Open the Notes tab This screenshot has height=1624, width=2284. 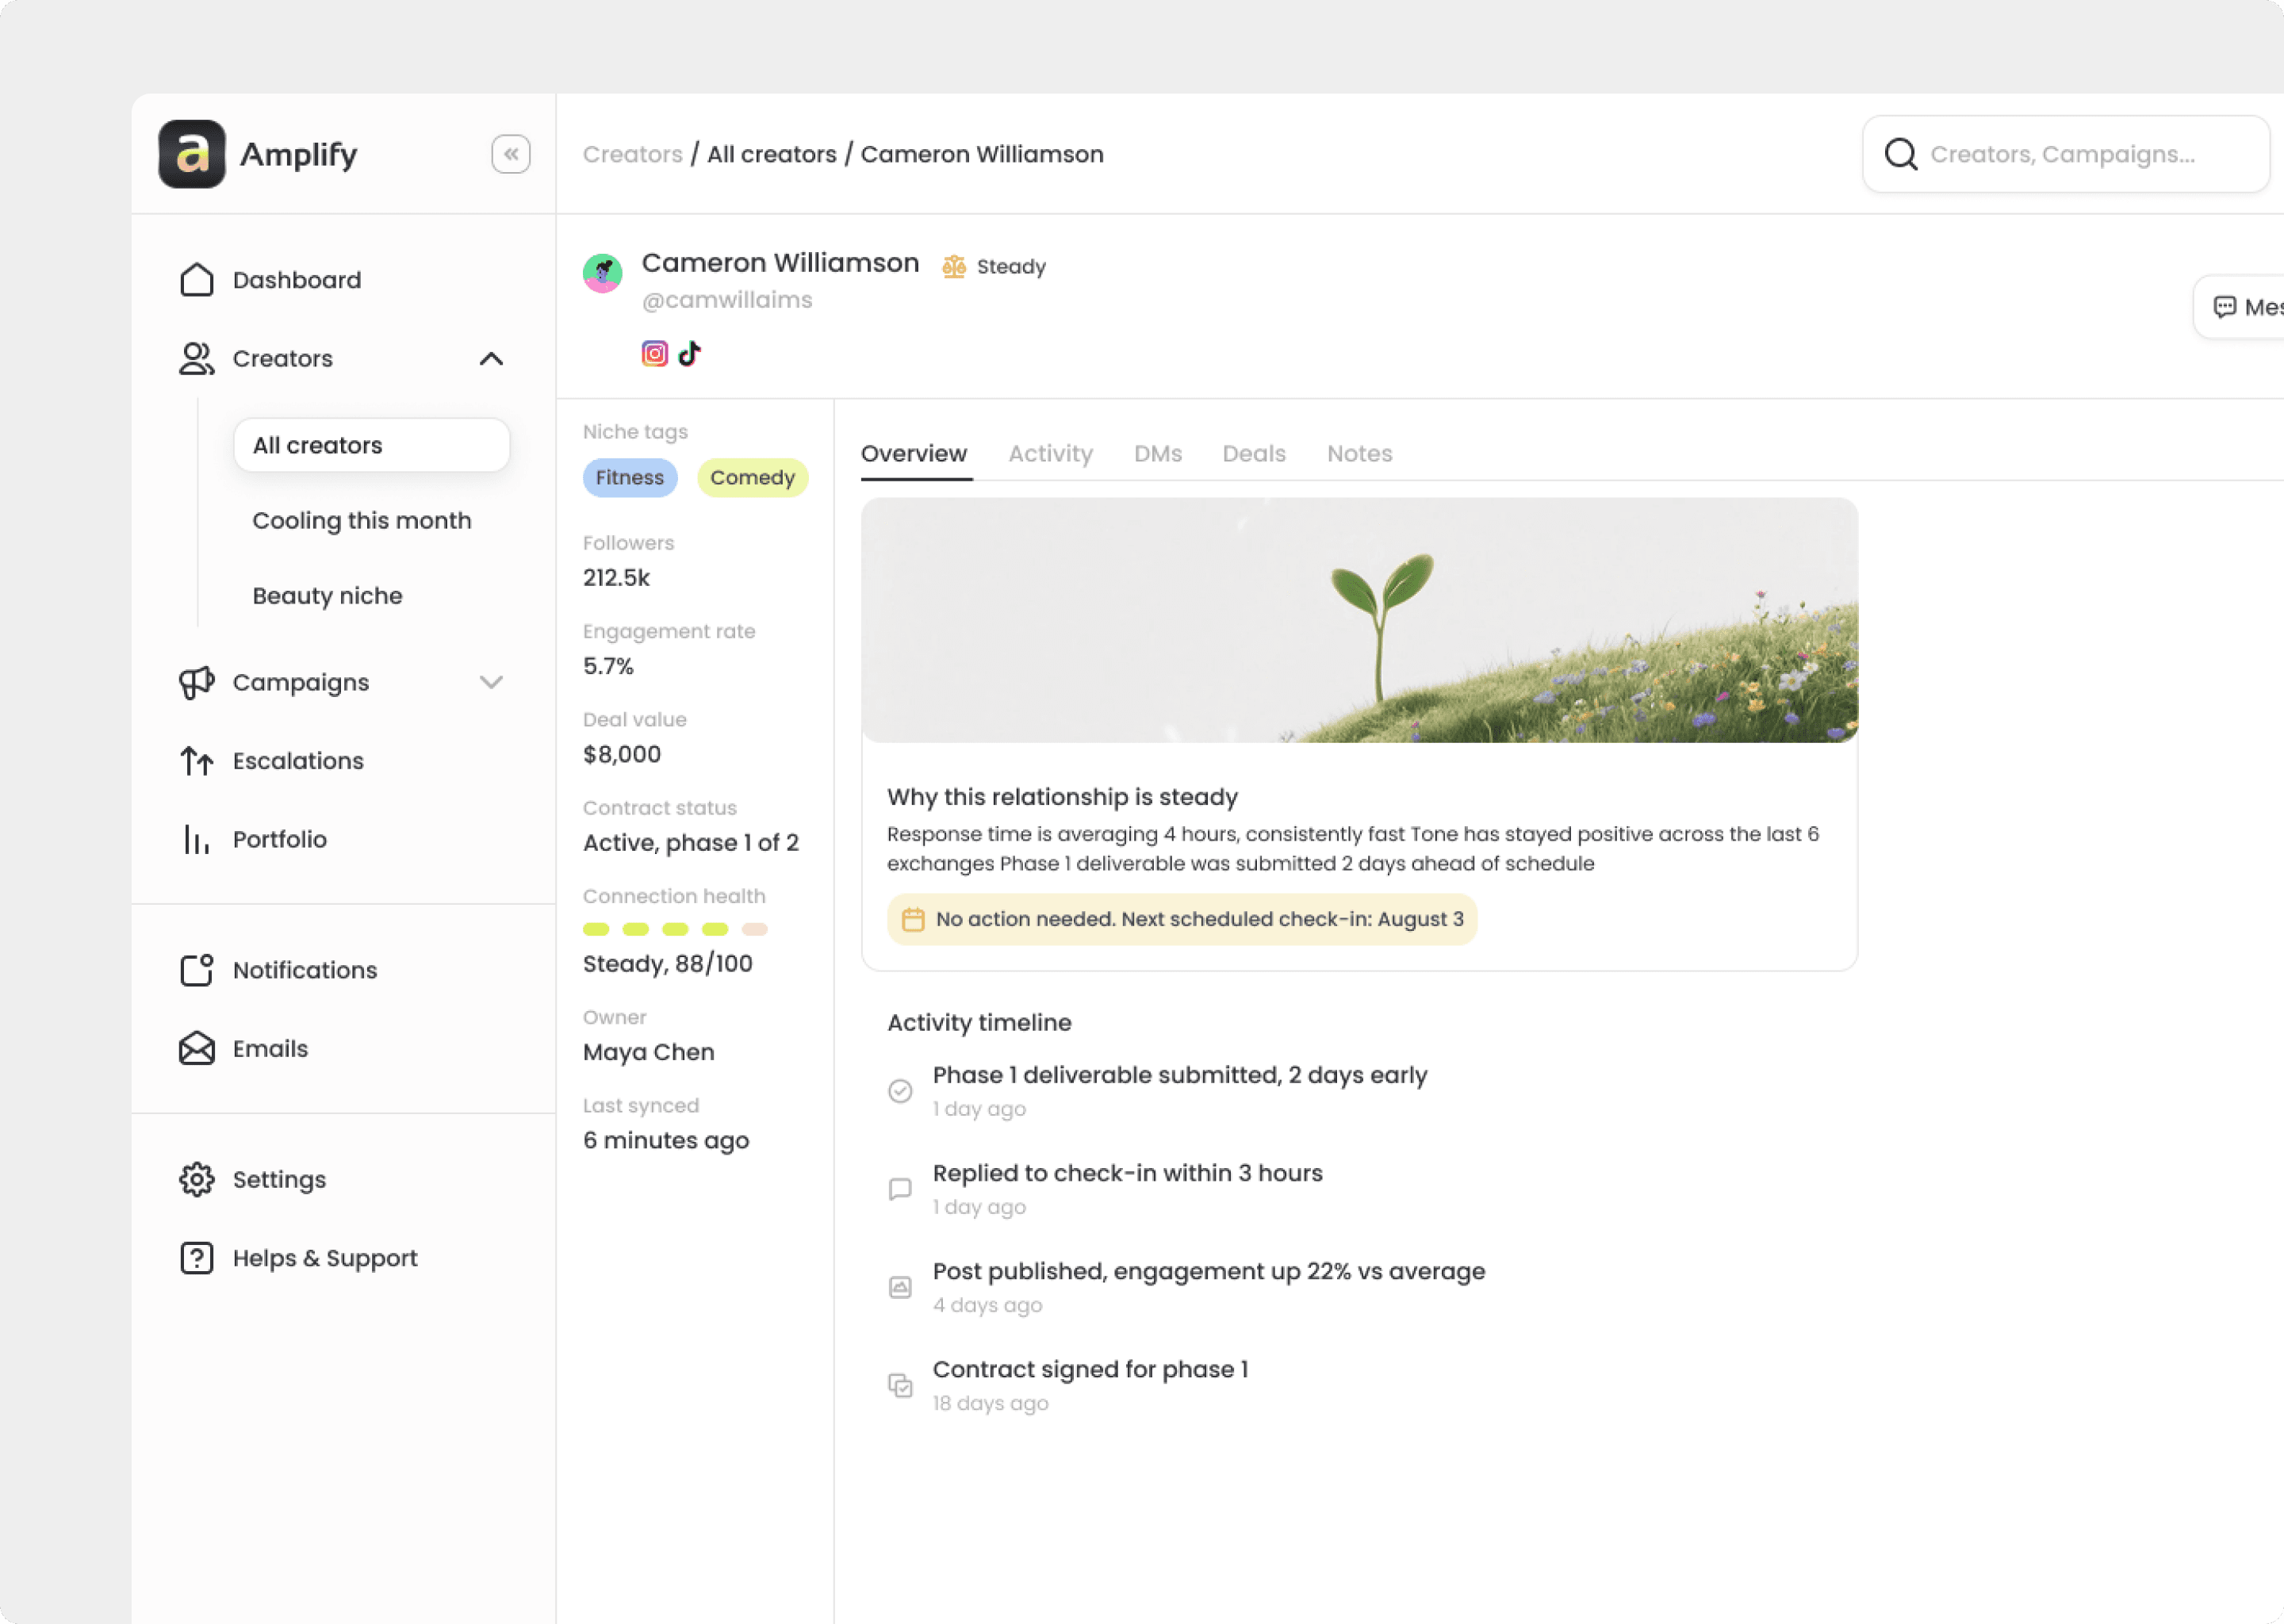(1360, 454)
